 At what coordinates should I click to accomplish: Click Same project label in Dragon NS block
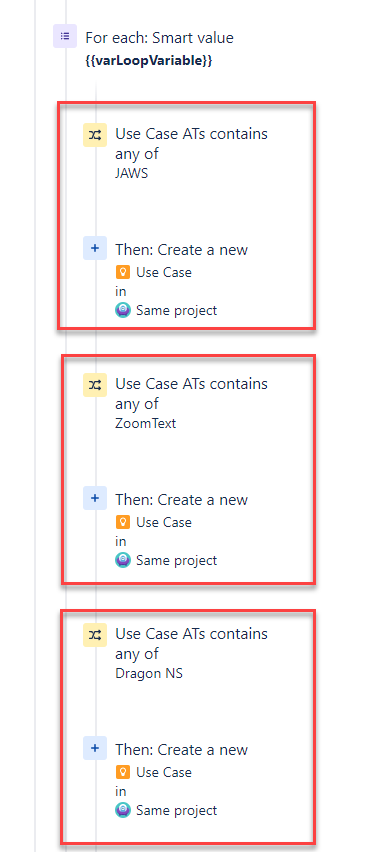[176, 810]
